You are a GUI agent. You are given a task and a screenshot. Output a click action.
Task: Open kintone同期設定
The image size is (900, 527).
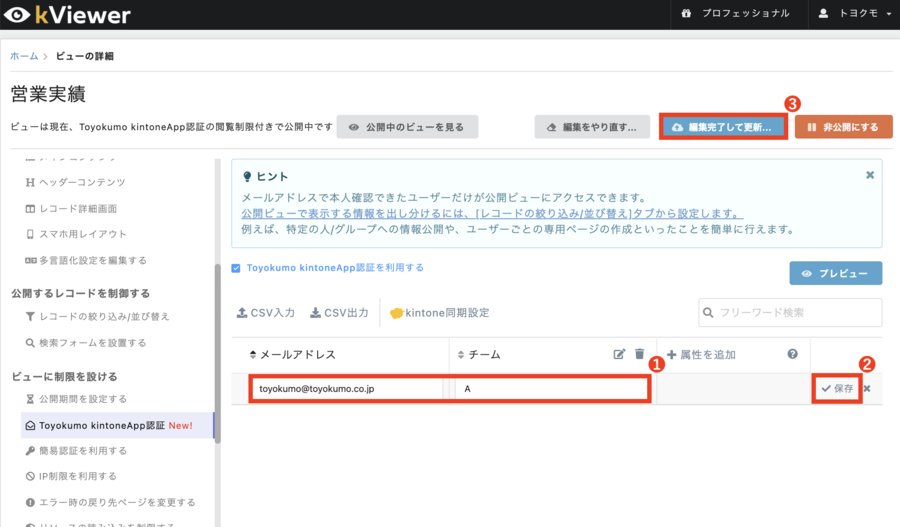(440, 313)
